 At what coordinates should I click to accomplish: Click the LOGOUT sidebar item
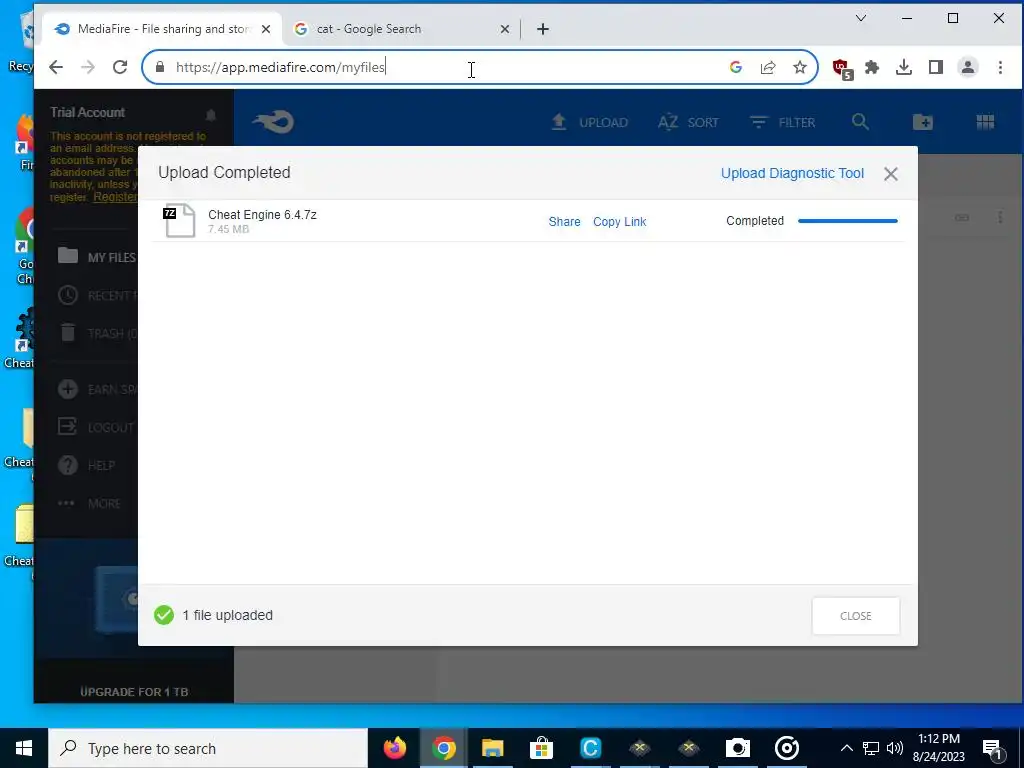(x=96, y=427)
